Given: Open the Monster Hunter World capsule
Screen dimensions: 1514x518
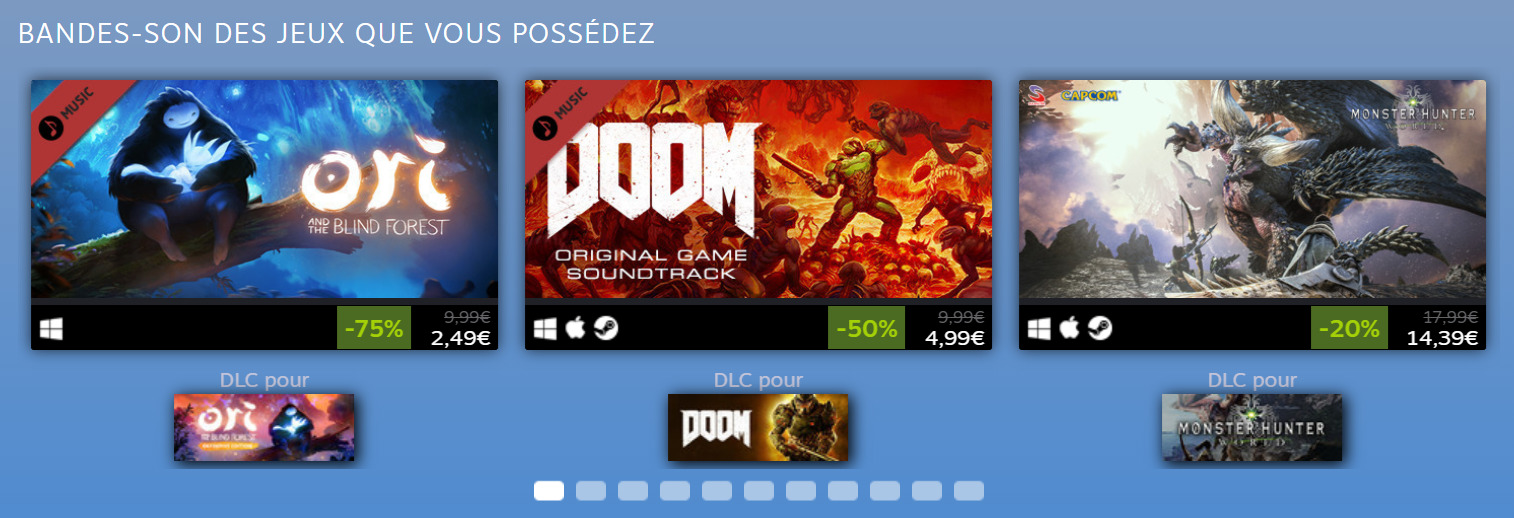Looking at the screenshot, I should pos(1252,189).
